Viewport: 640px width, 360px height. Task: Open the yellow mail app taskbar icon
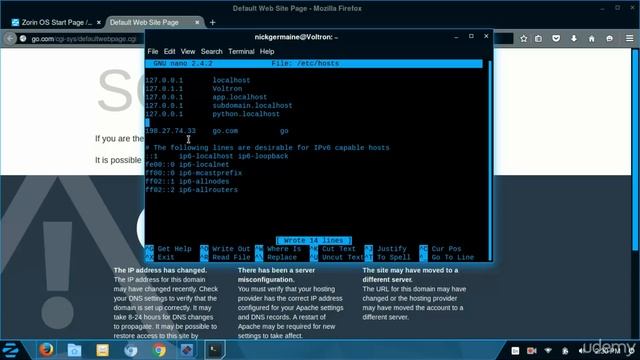pos(102,350)
